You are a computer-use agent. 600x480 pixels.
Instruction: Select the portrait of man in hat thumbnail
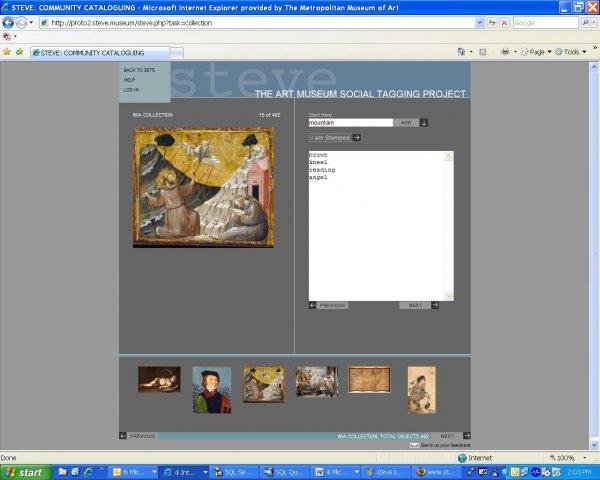pos(212,390)
